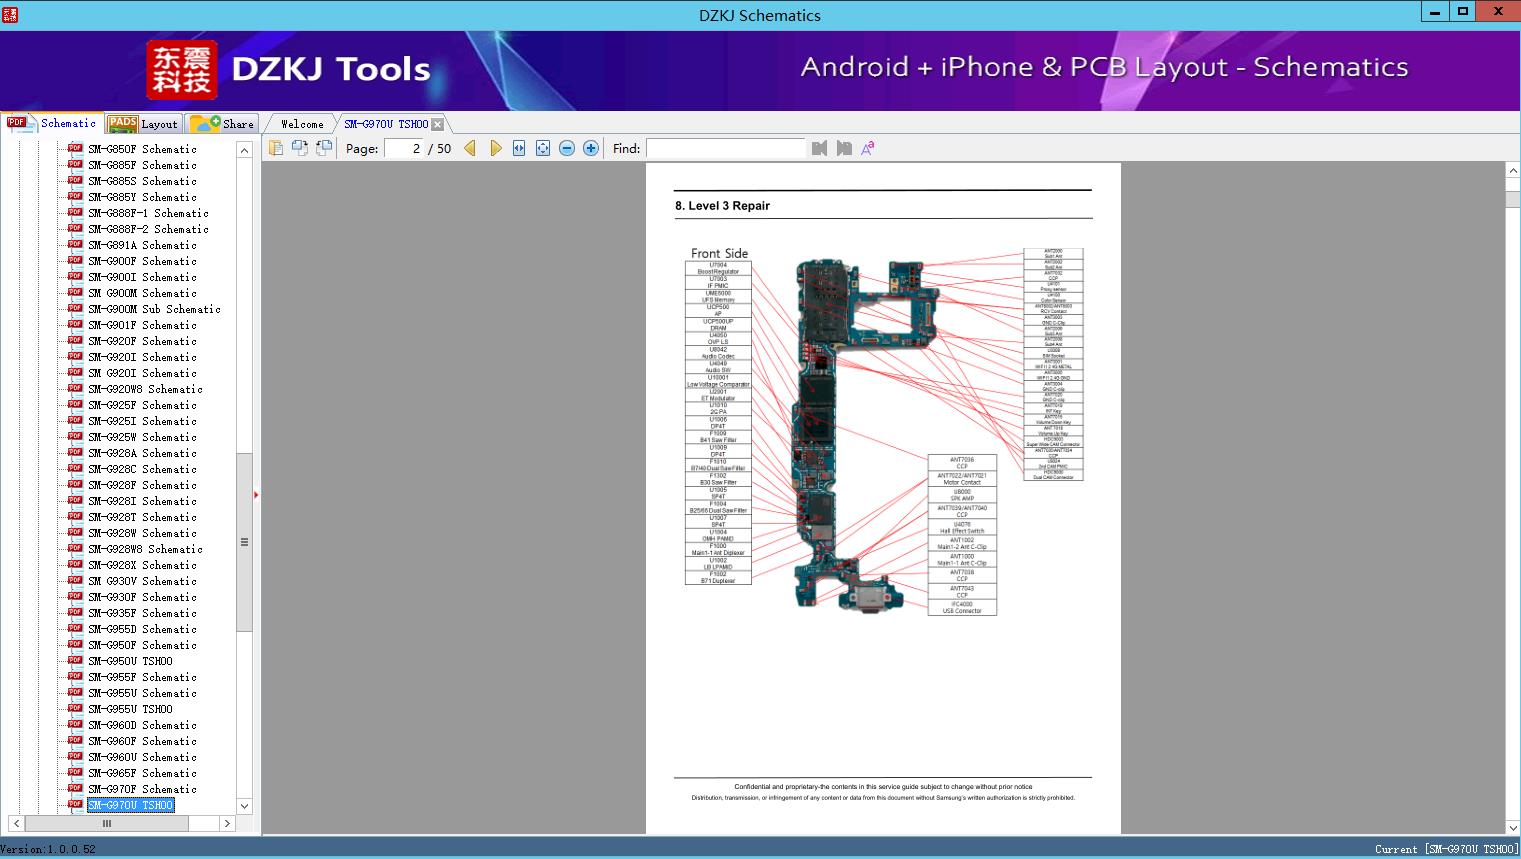Zoom out with the minus icon

click(x=567, y=148)
